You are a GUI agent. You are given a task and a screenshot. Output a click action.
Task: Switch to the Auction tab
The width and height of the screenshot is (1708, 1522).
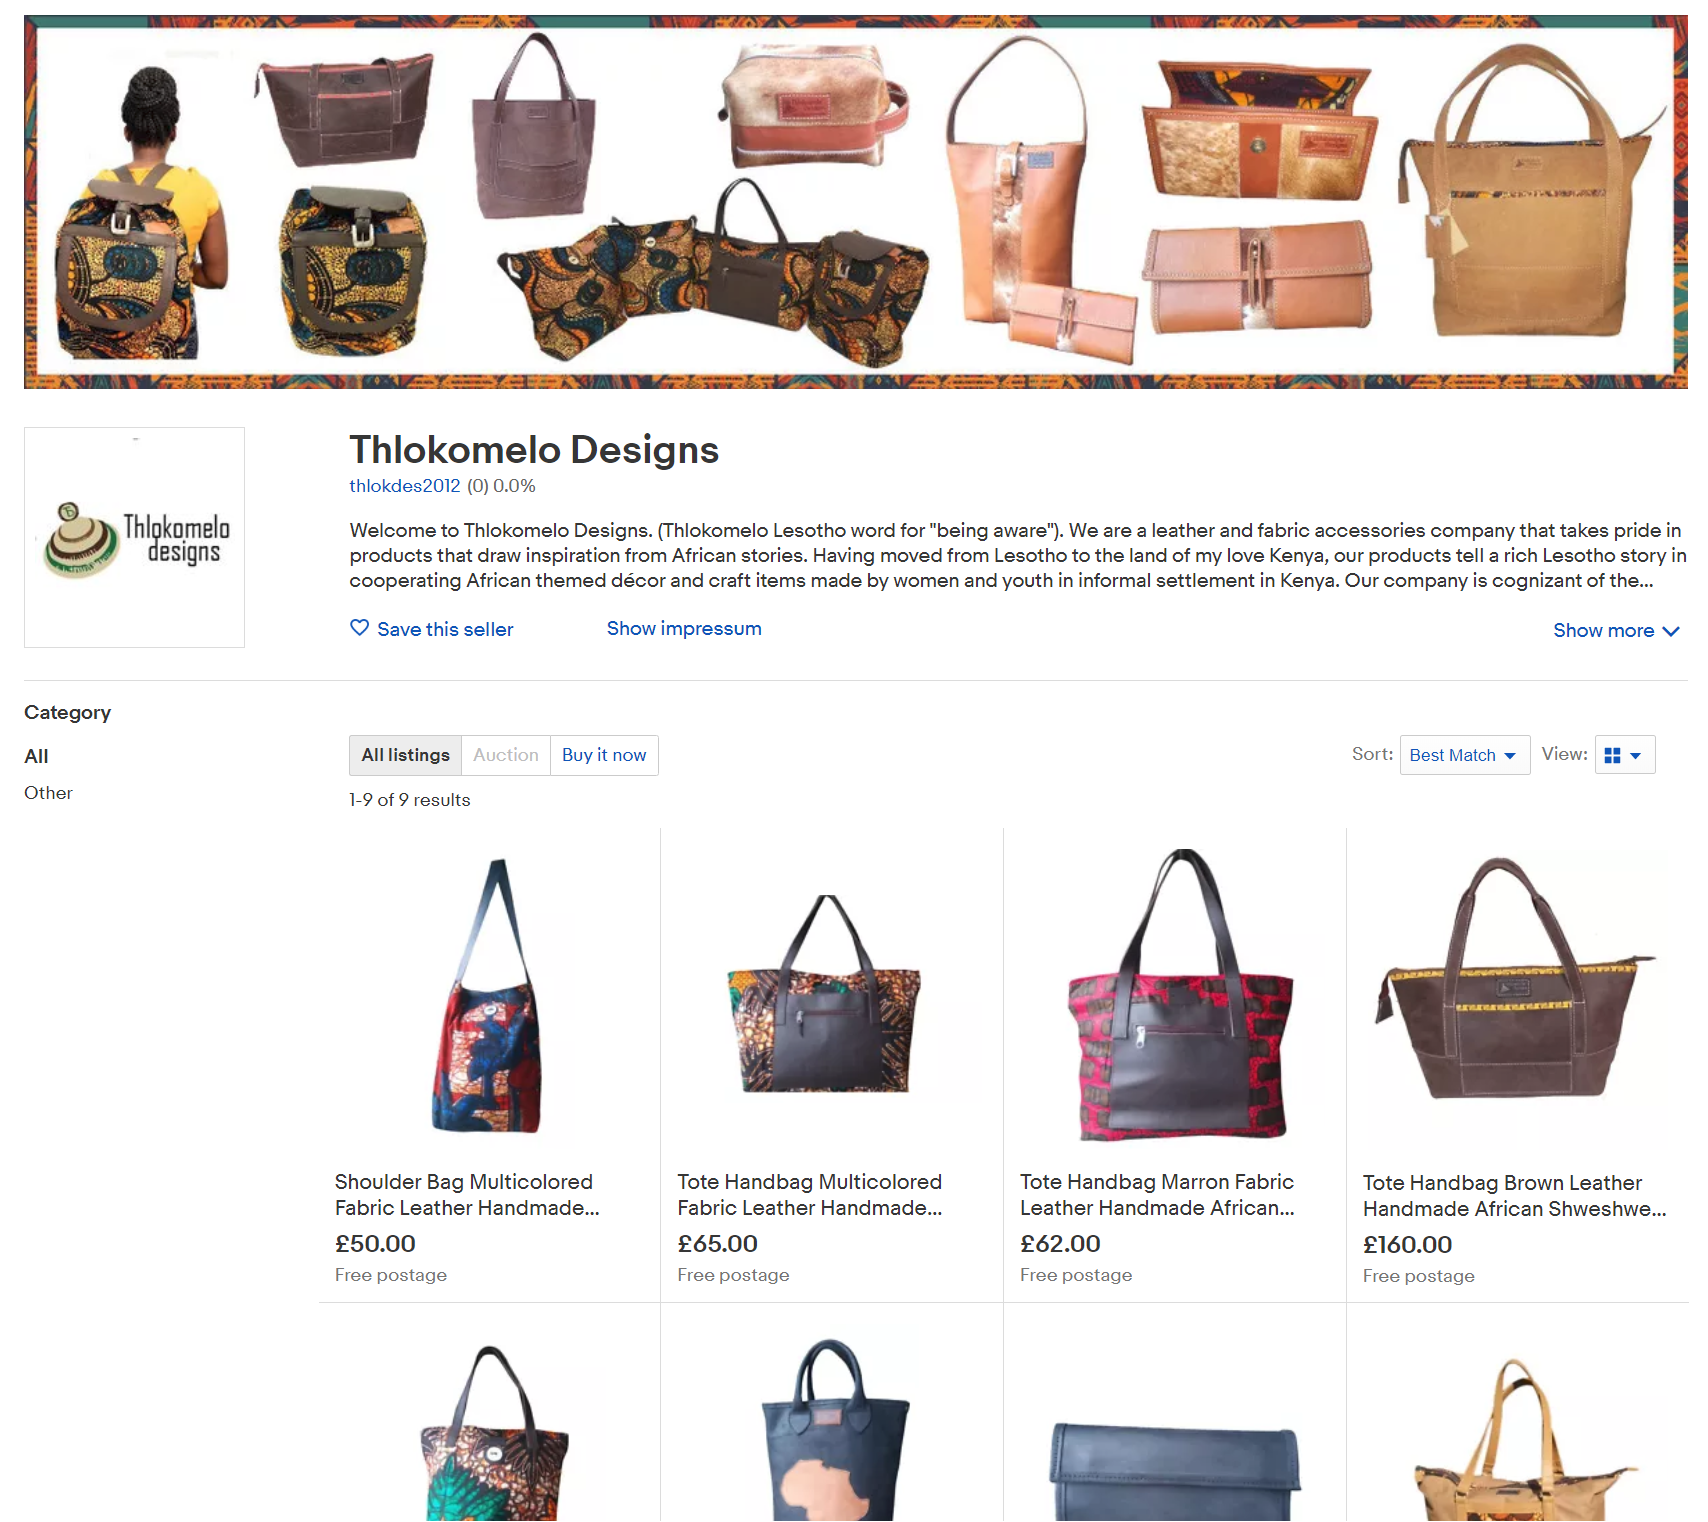tap(505, 755)
